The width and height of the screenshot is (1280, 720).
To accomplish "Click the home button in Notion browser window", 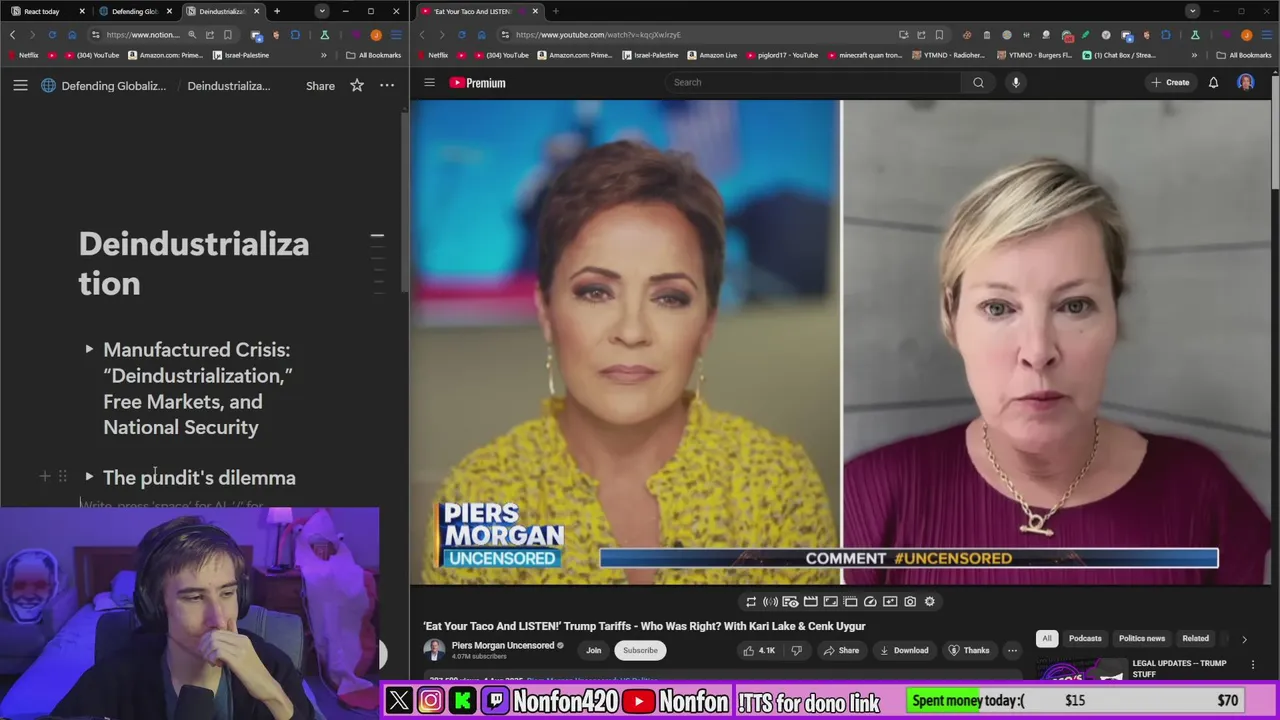I will [72, 35].
